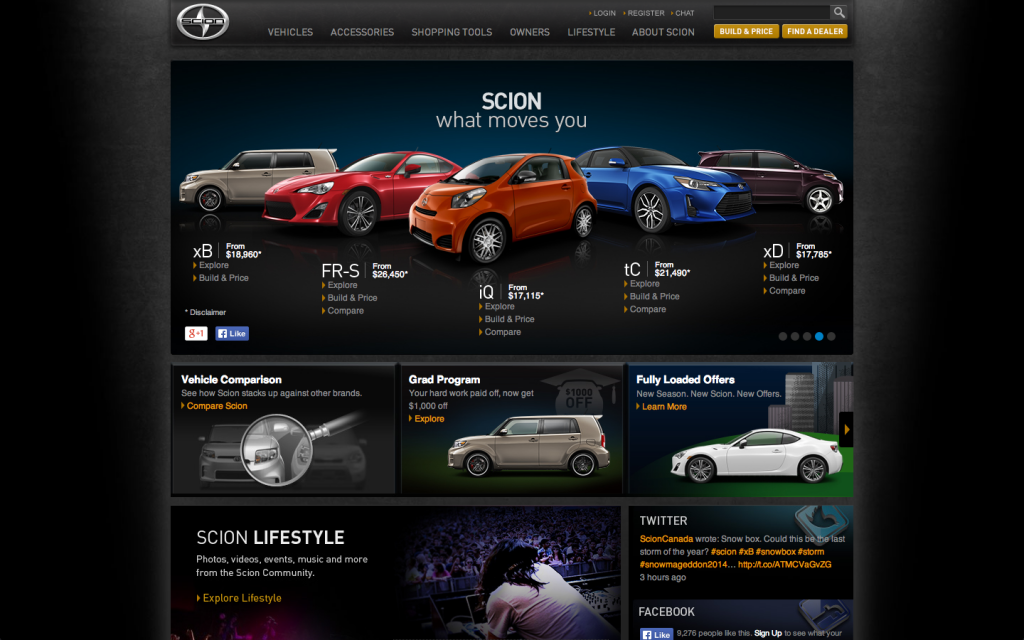Click the orange iQ car image
The image size is (1024, 640).
pos(502,206)
